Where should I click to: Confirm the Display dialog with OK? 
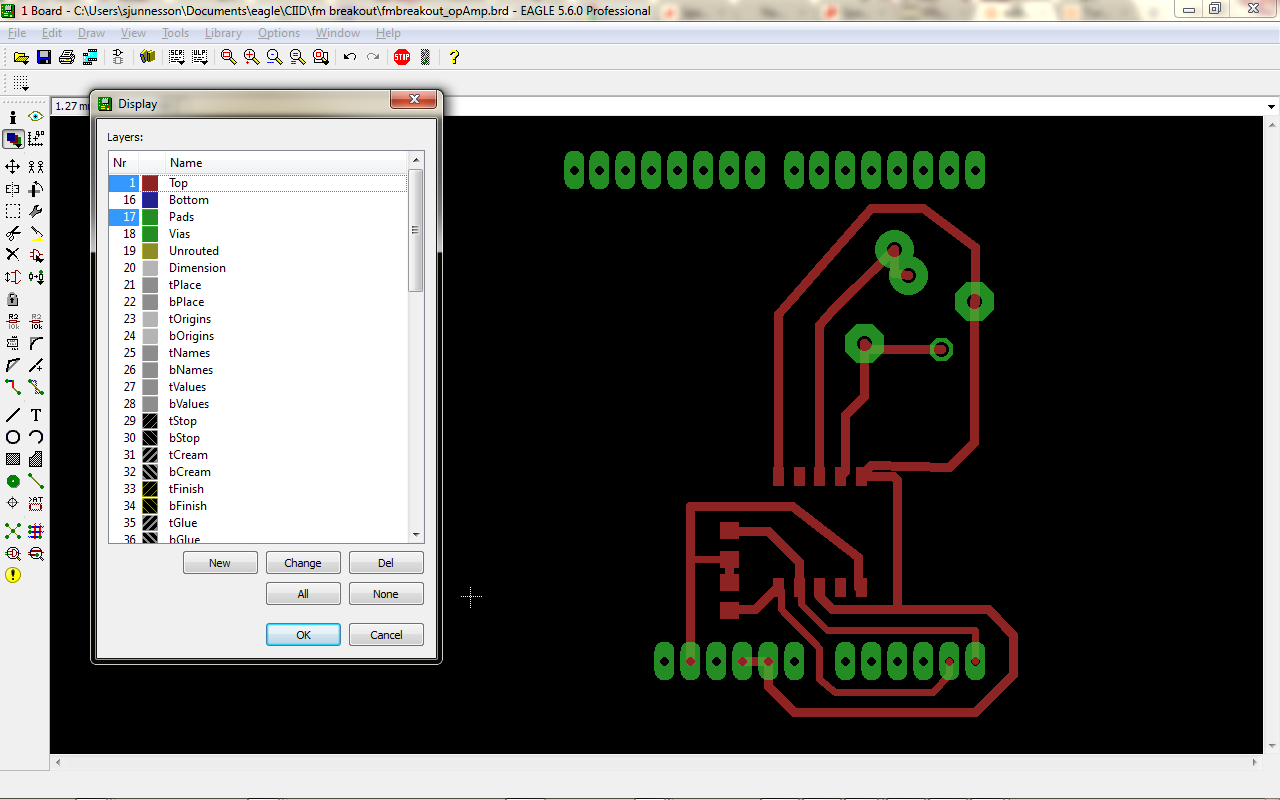303,635
